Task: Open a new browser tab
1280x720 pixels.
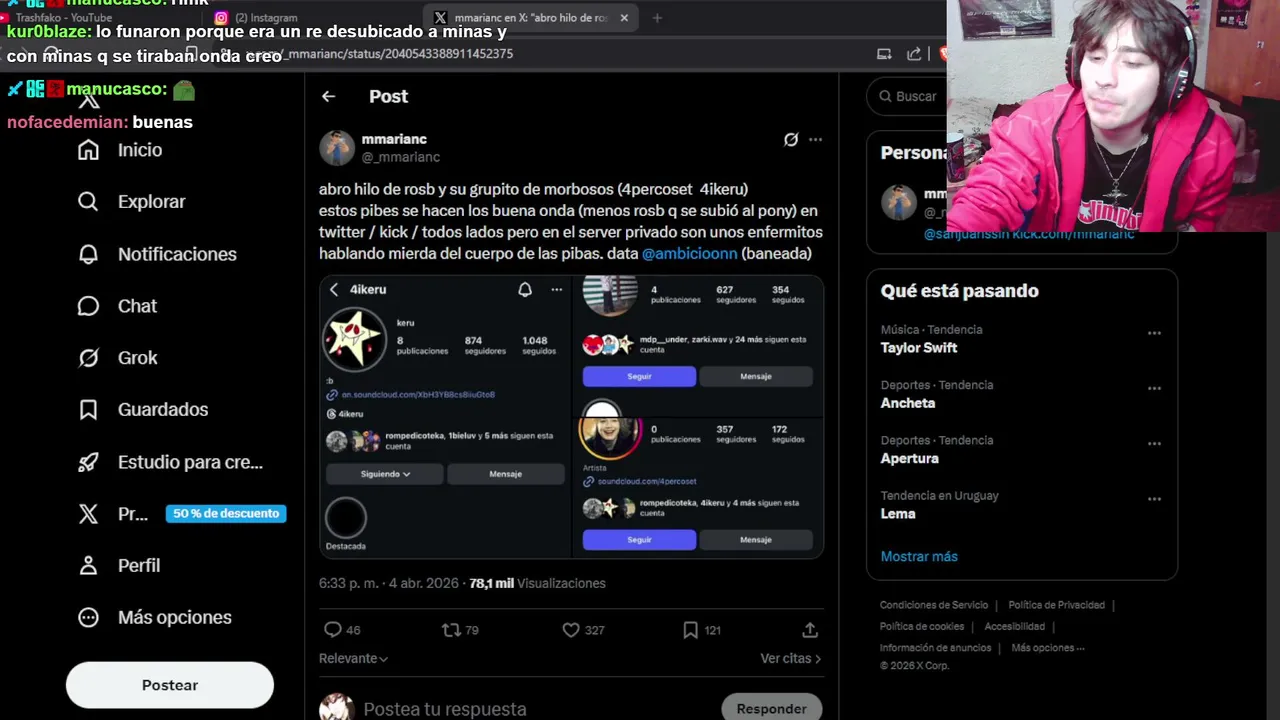Action: pyautogui.click(x=657, y=18)
